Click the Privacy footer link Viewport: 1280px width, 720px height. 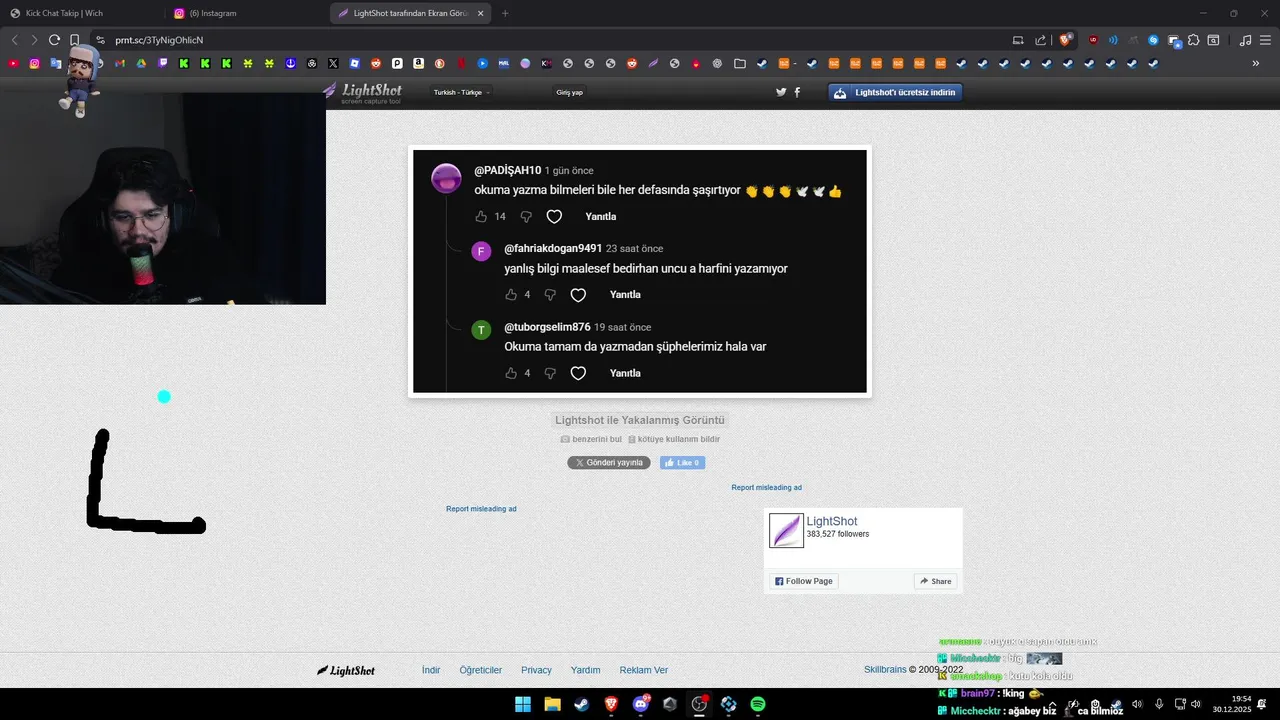point(536,670)
